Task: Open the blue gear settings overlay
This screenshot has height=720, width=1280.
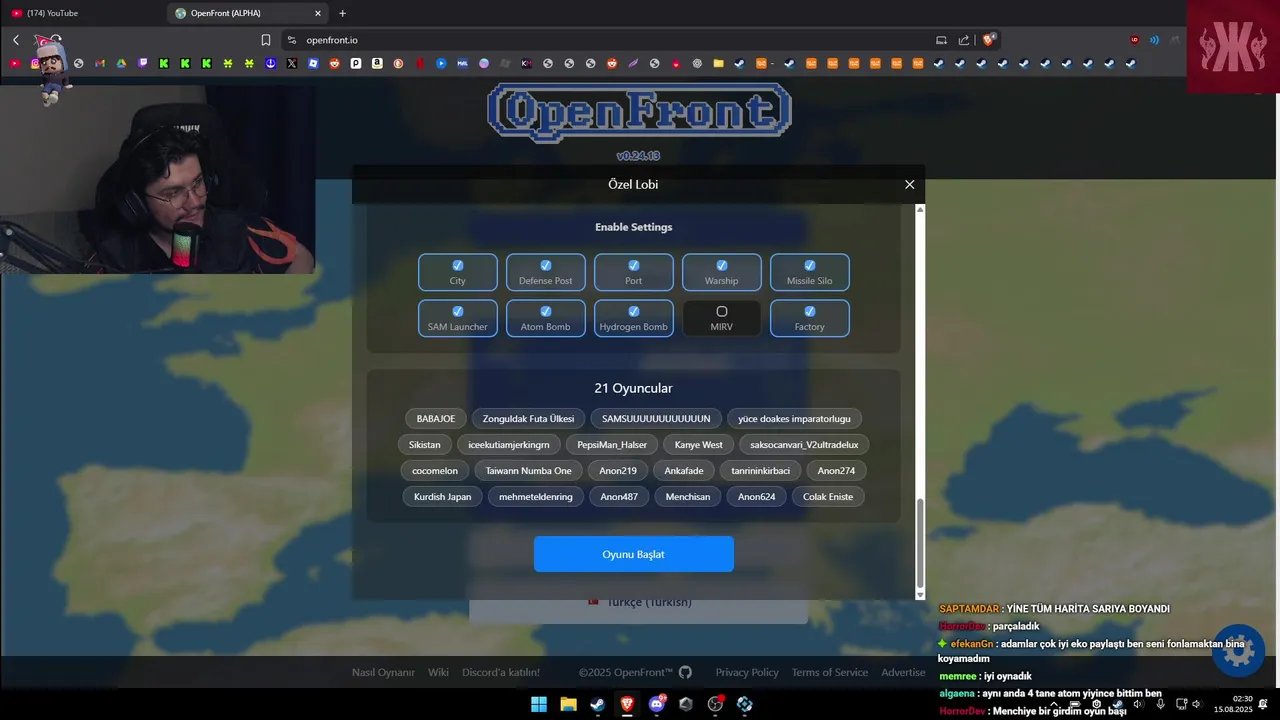Action: (x=1238, y=650)
